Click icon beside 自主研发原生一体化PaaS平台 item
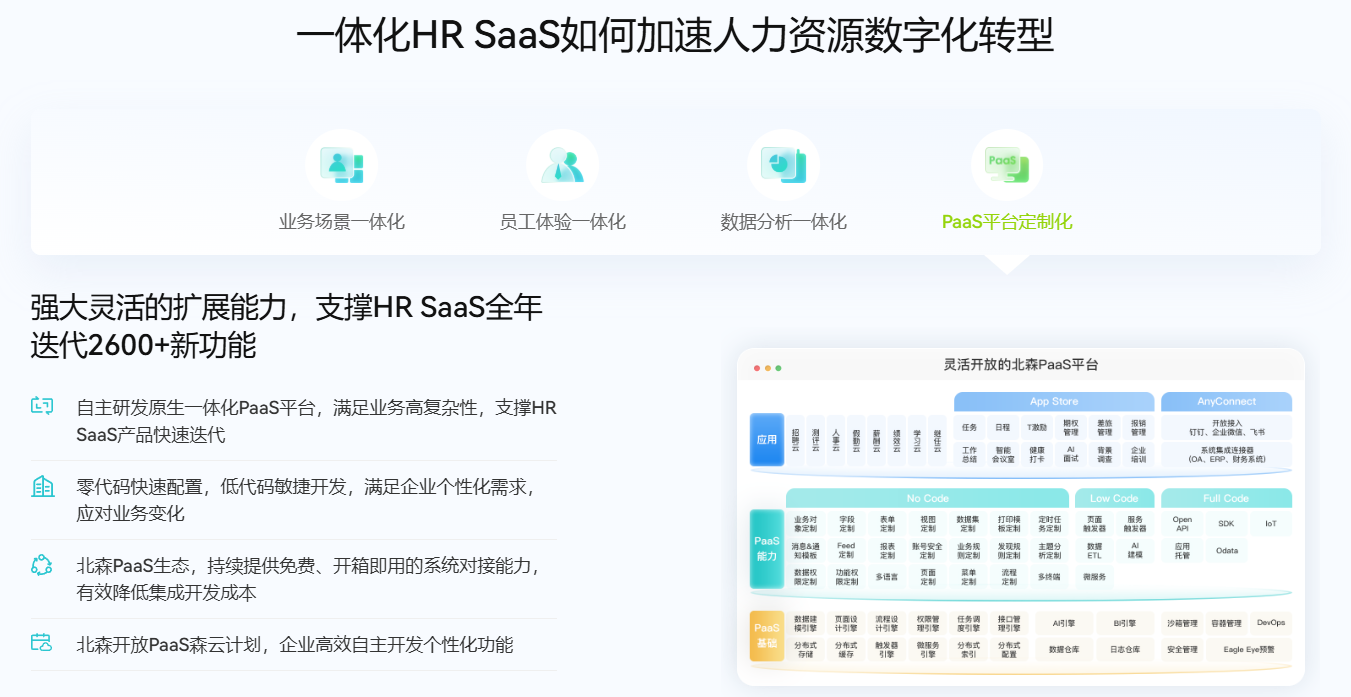The image size is (1351, 697). 42,406
